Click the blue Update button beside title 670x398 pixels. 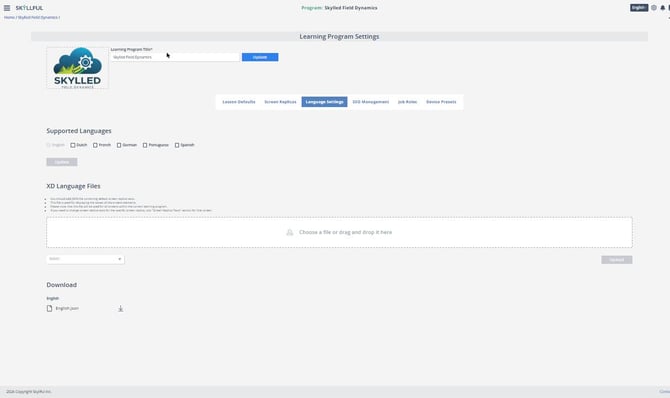tap(260, 57)
